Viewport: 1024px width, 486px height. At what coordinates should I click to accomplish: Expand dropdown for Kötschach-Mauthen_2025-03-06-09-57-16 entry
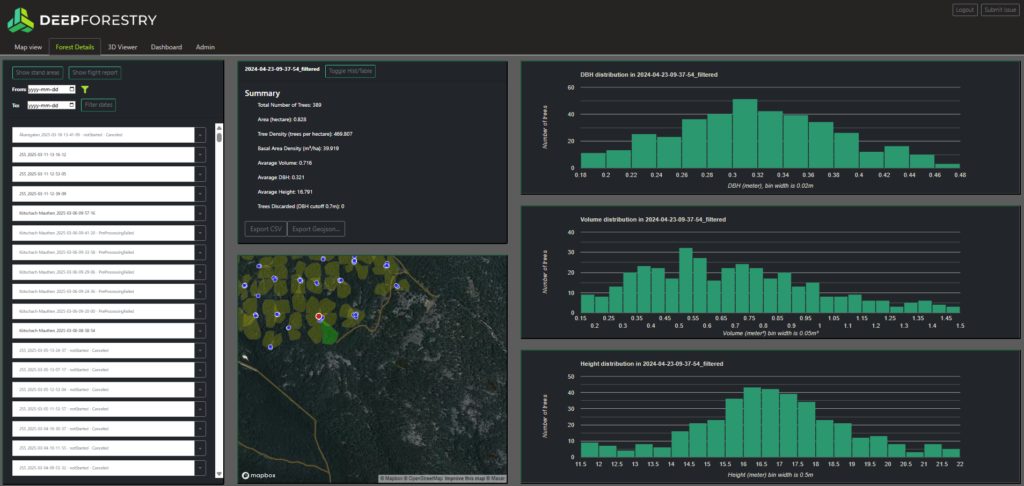(x=200, y=214)
